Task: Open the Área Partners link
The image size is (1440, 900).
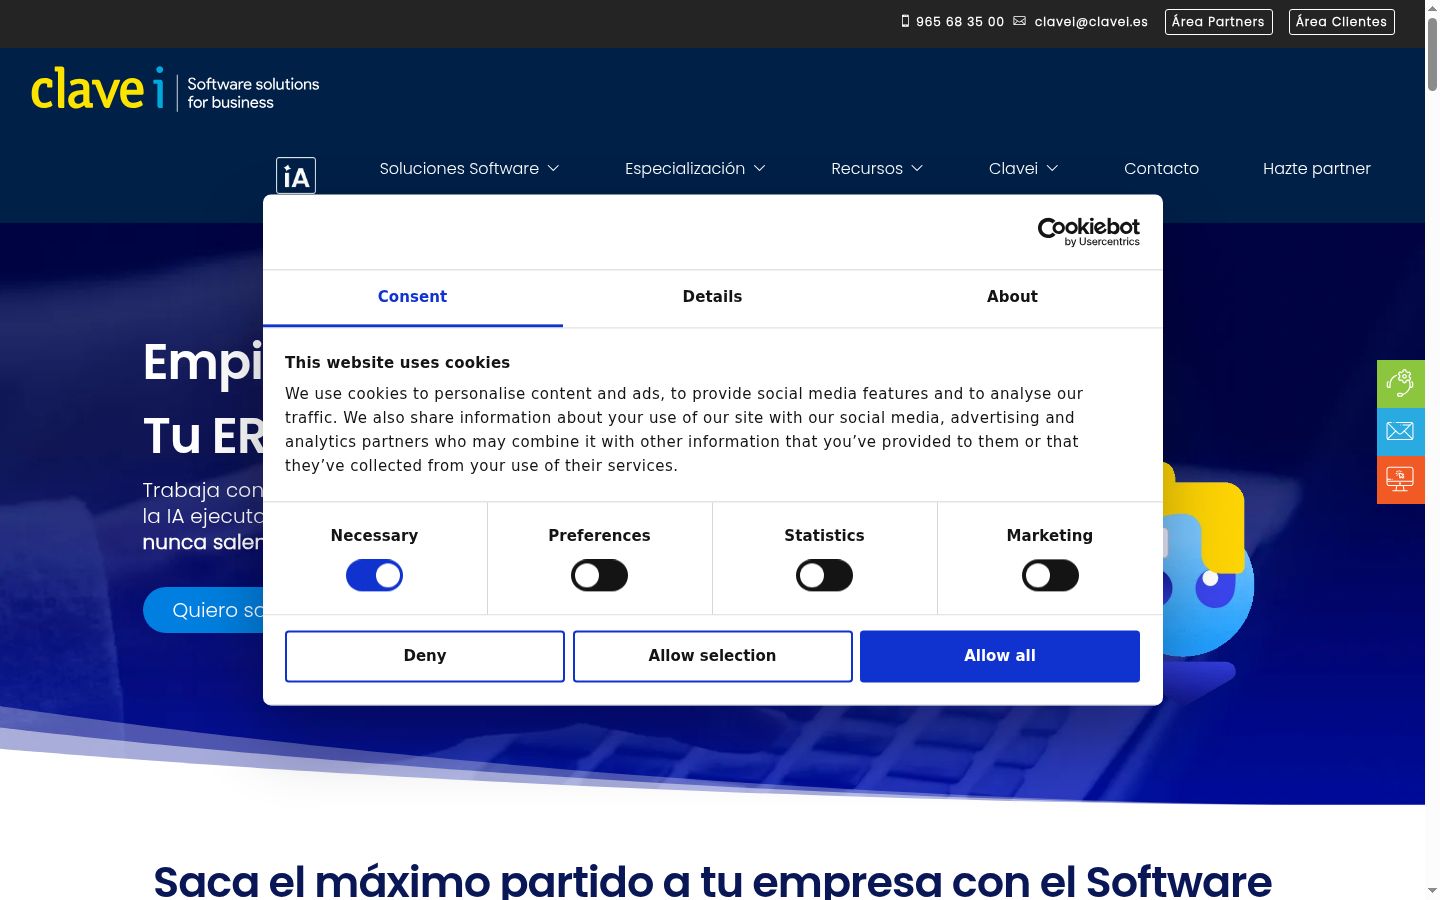Action: click(x=1218, y=21)
